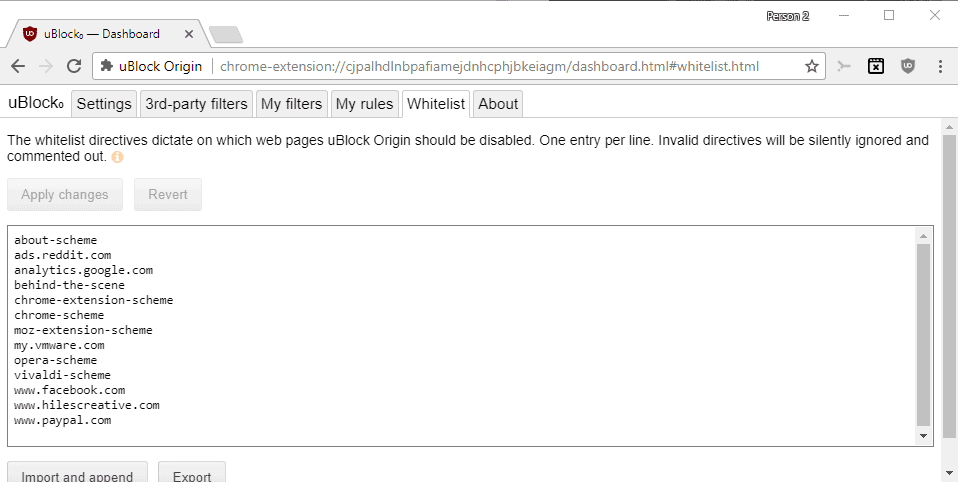958x482 pixels.
Task: Open the Settings tab
Action: [104, 104]
